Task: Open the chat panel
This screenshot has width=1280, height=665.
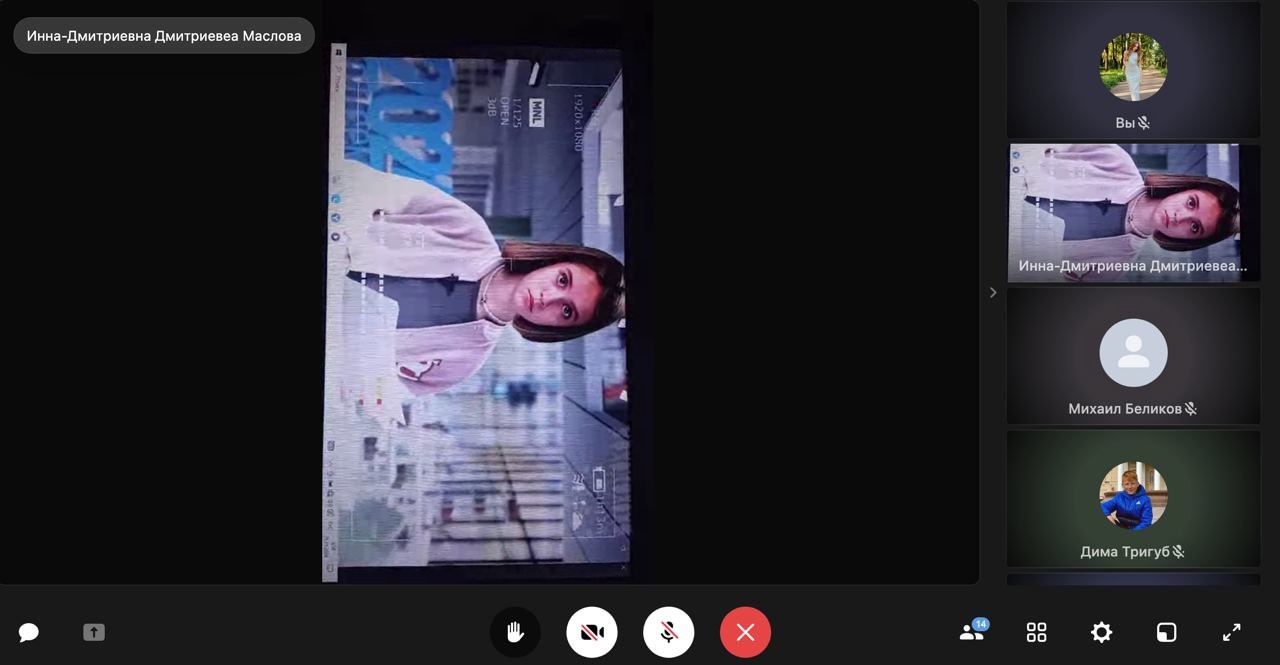Action: point(29,632)
